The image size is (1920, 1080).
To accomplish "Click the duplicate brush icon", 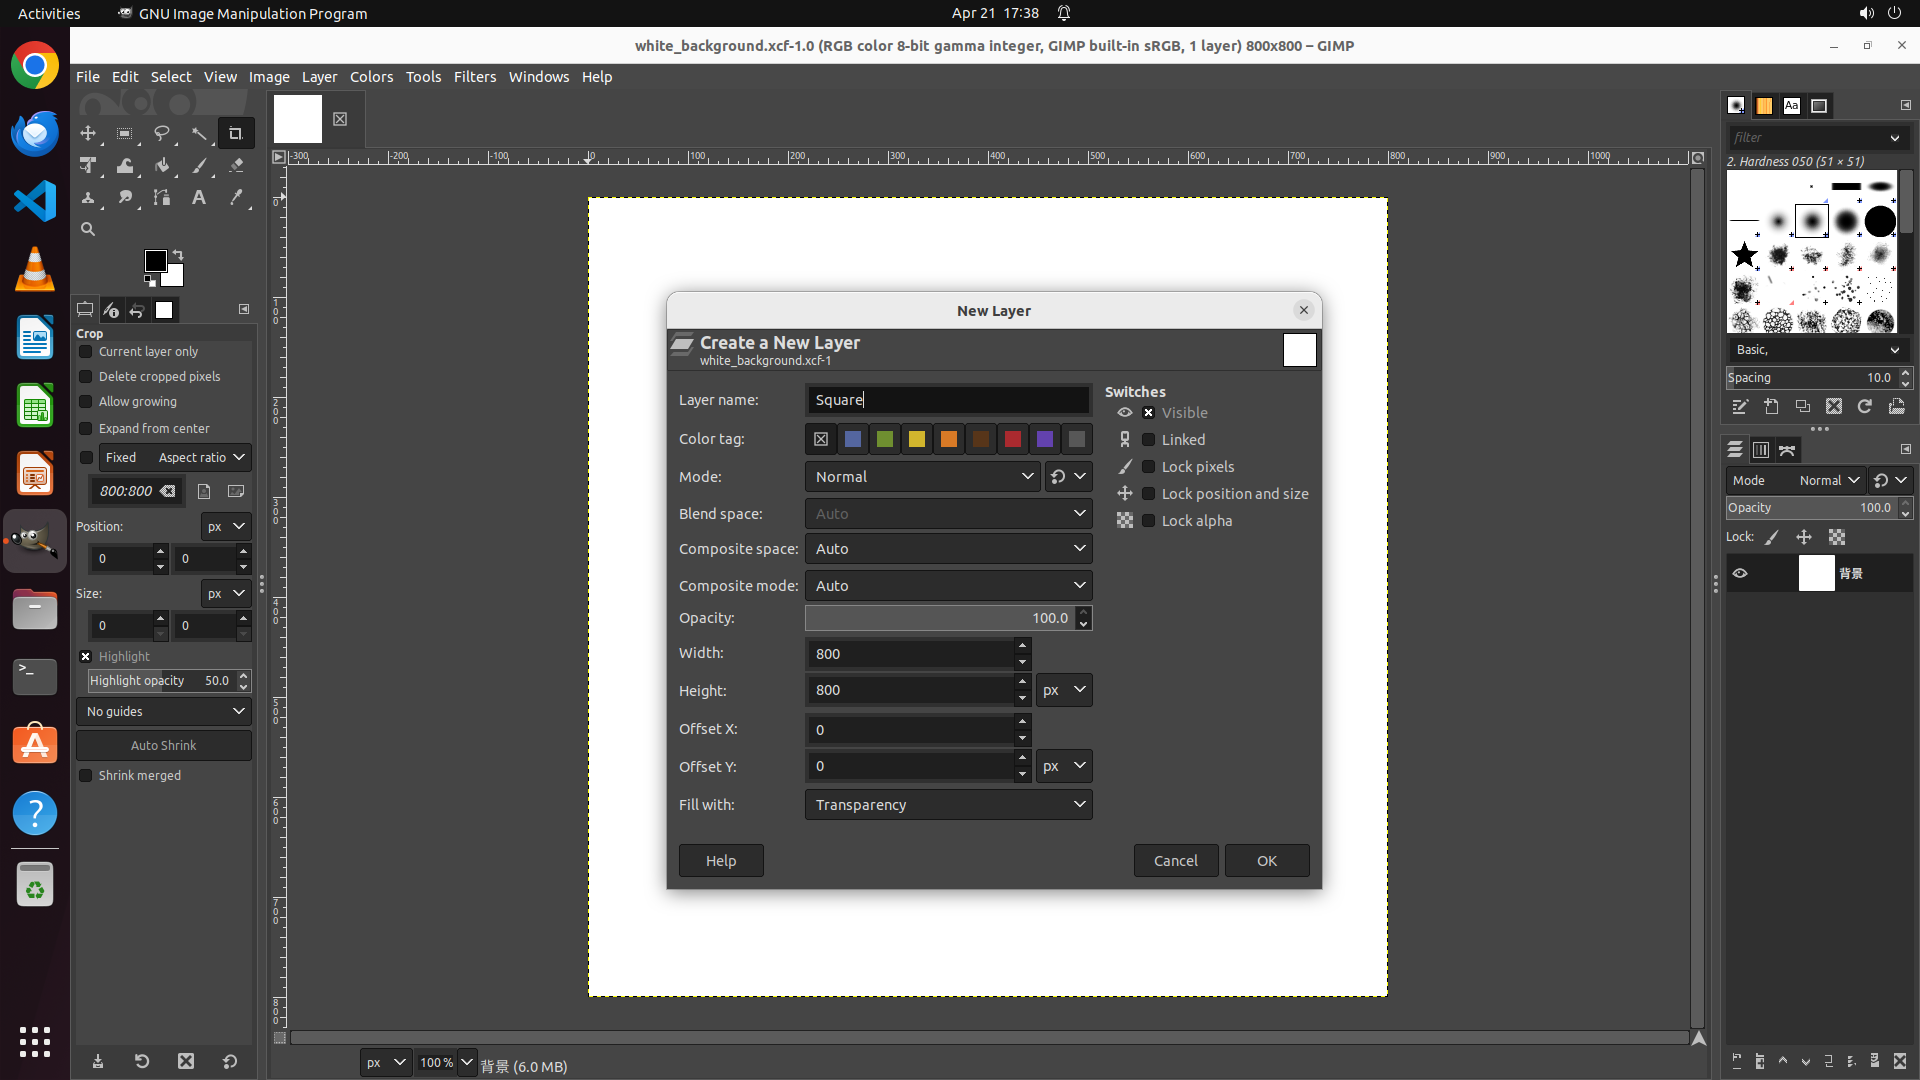I will pos(1802,407).
